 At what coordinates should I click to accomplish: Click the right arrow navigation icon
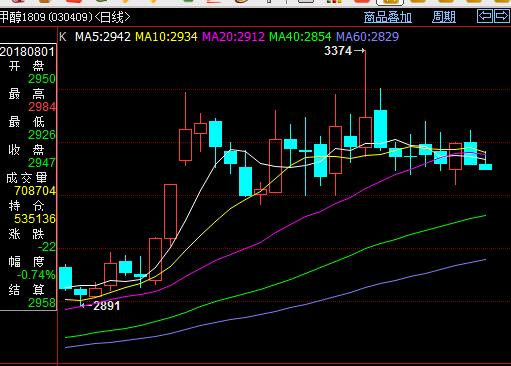point(501,16)
